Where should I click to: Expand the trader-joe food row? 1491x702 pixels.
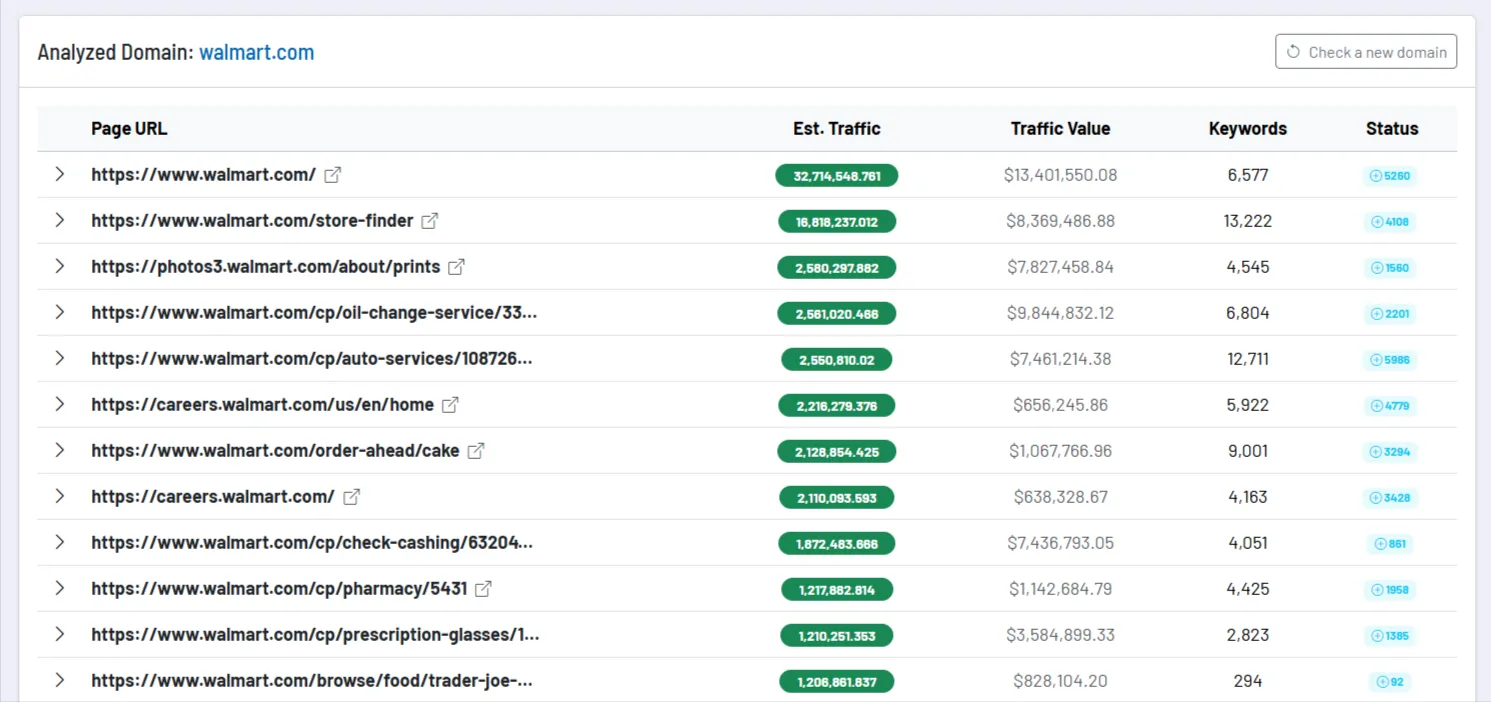(x=60, y=680)
